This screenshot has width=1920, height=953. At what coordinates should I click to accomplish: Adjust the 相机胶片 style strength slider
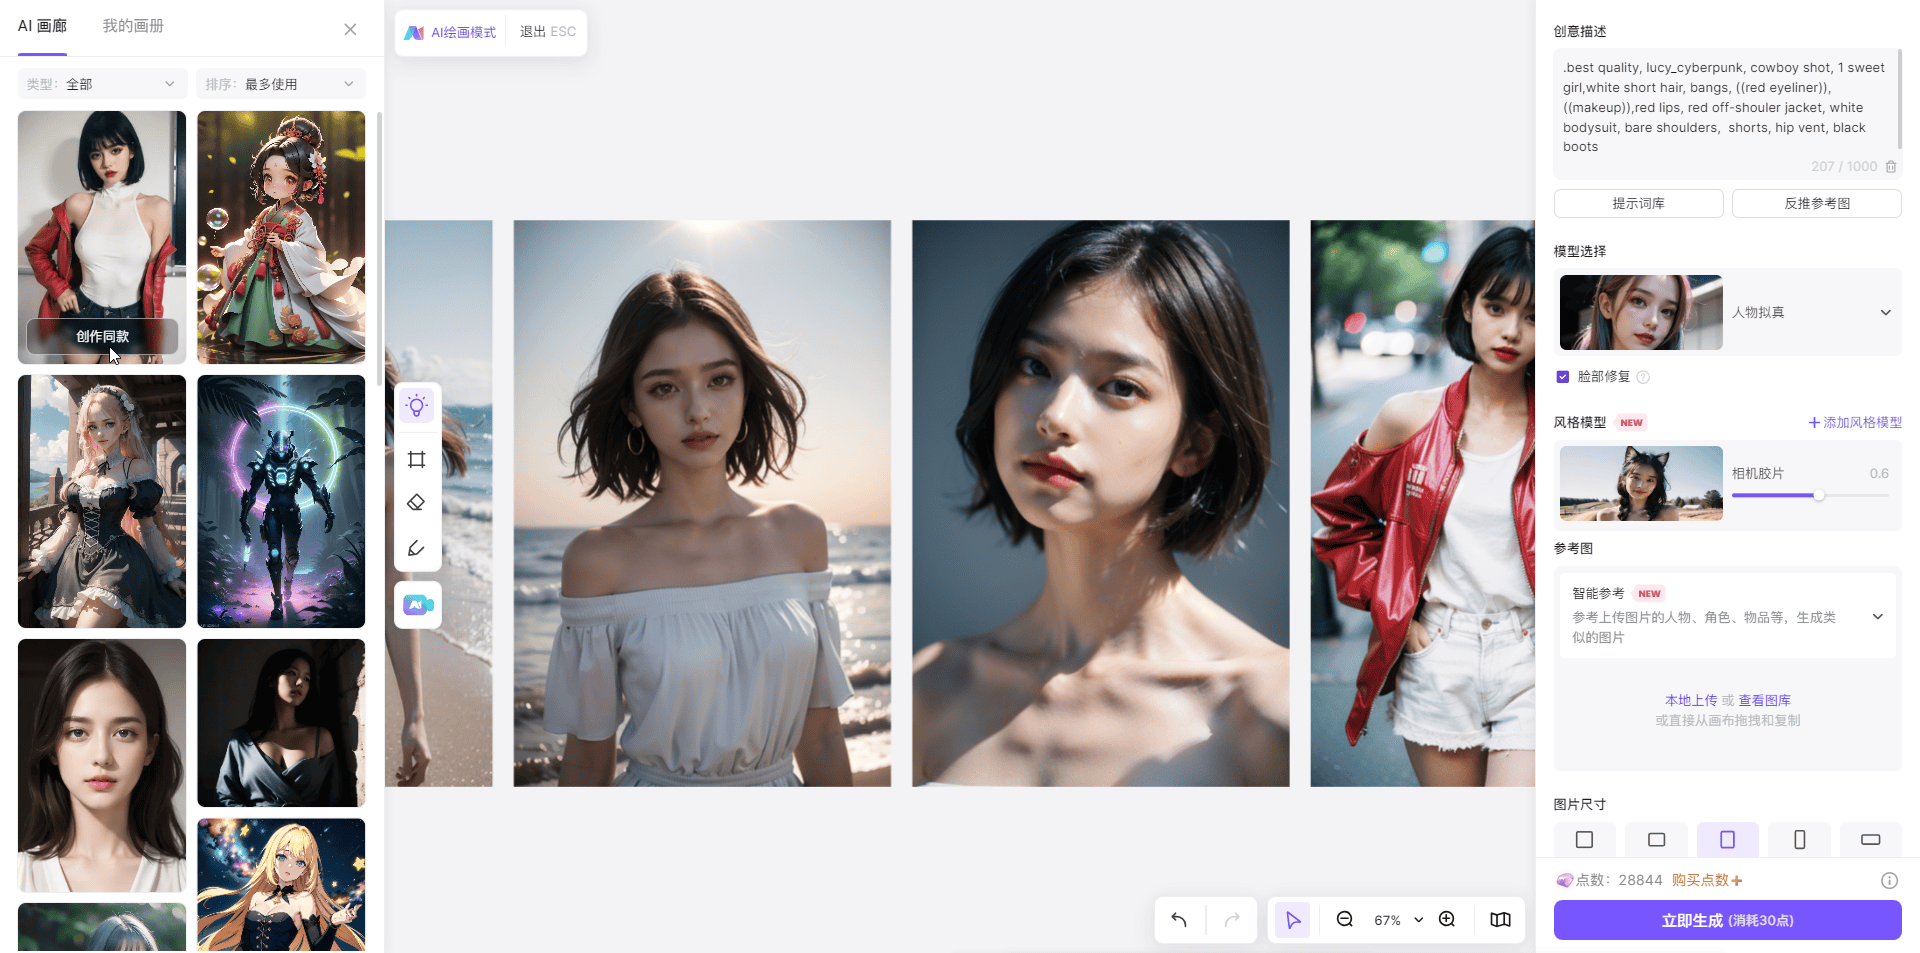point(1818,495)
